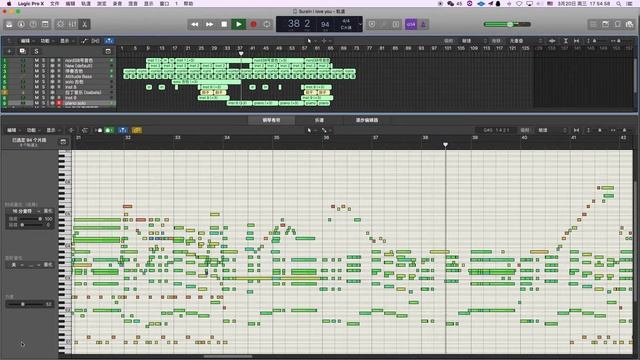Click the Horizontal Auto Zoom button

click(x=576, y=41)
